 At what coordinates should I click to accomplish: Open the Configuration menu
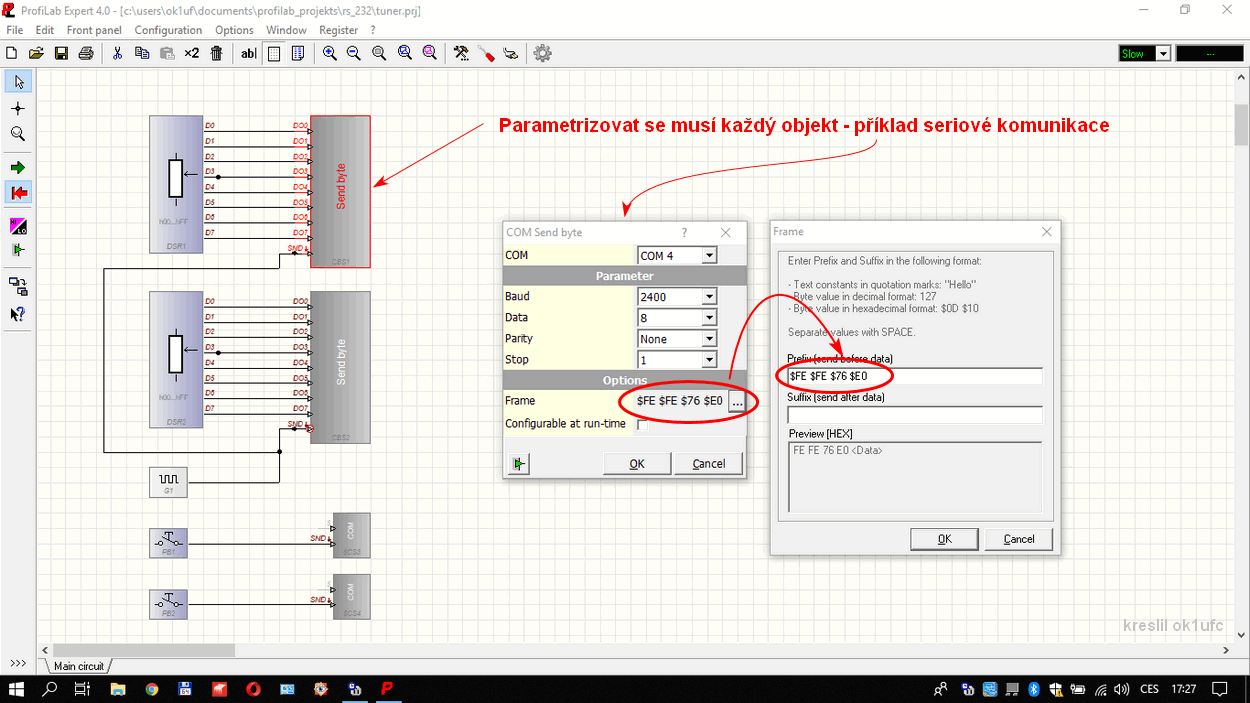(168, 30)
